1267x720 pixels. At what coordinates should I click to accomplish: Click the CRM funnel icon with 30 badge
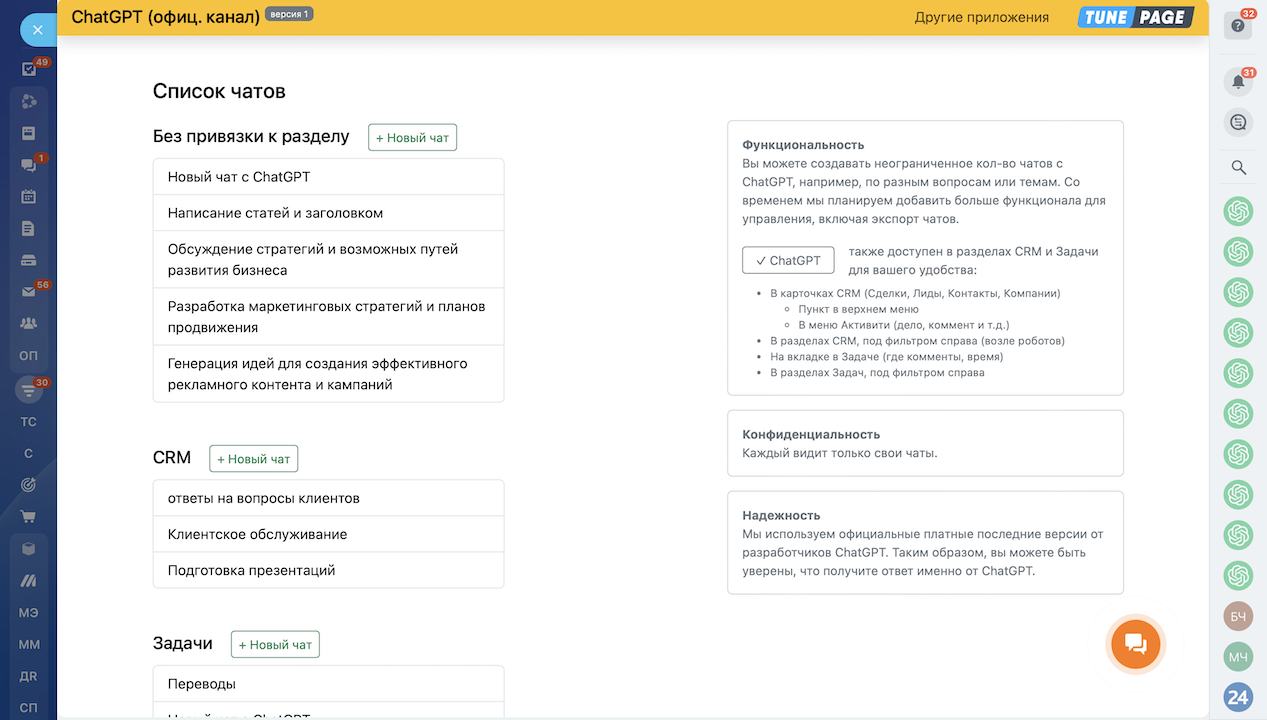[x=29, y=389]
